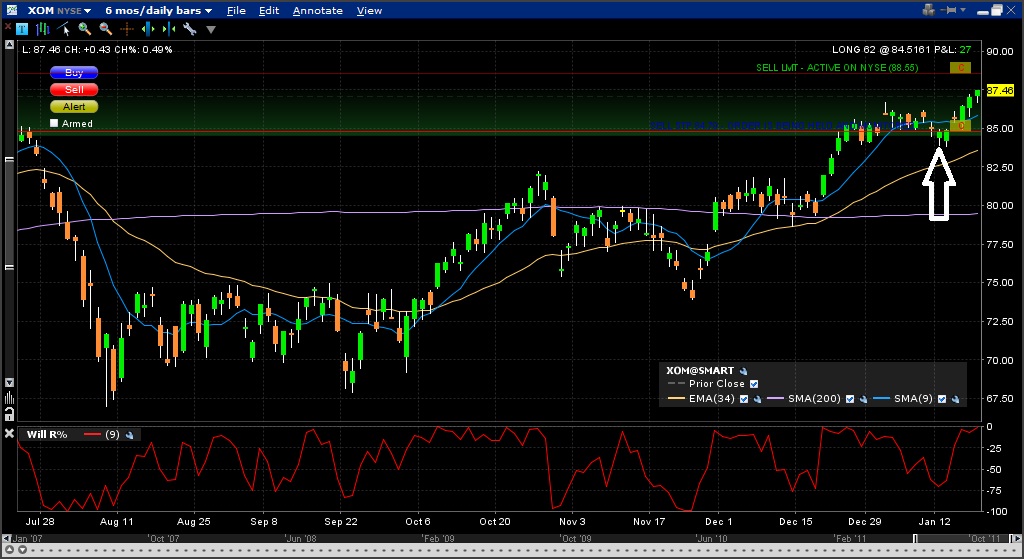Image resolution: width=1024 pixels, height=559 pixels.
Task: Uncheck the Prior Close checkbox
Action: click(754, 384)
